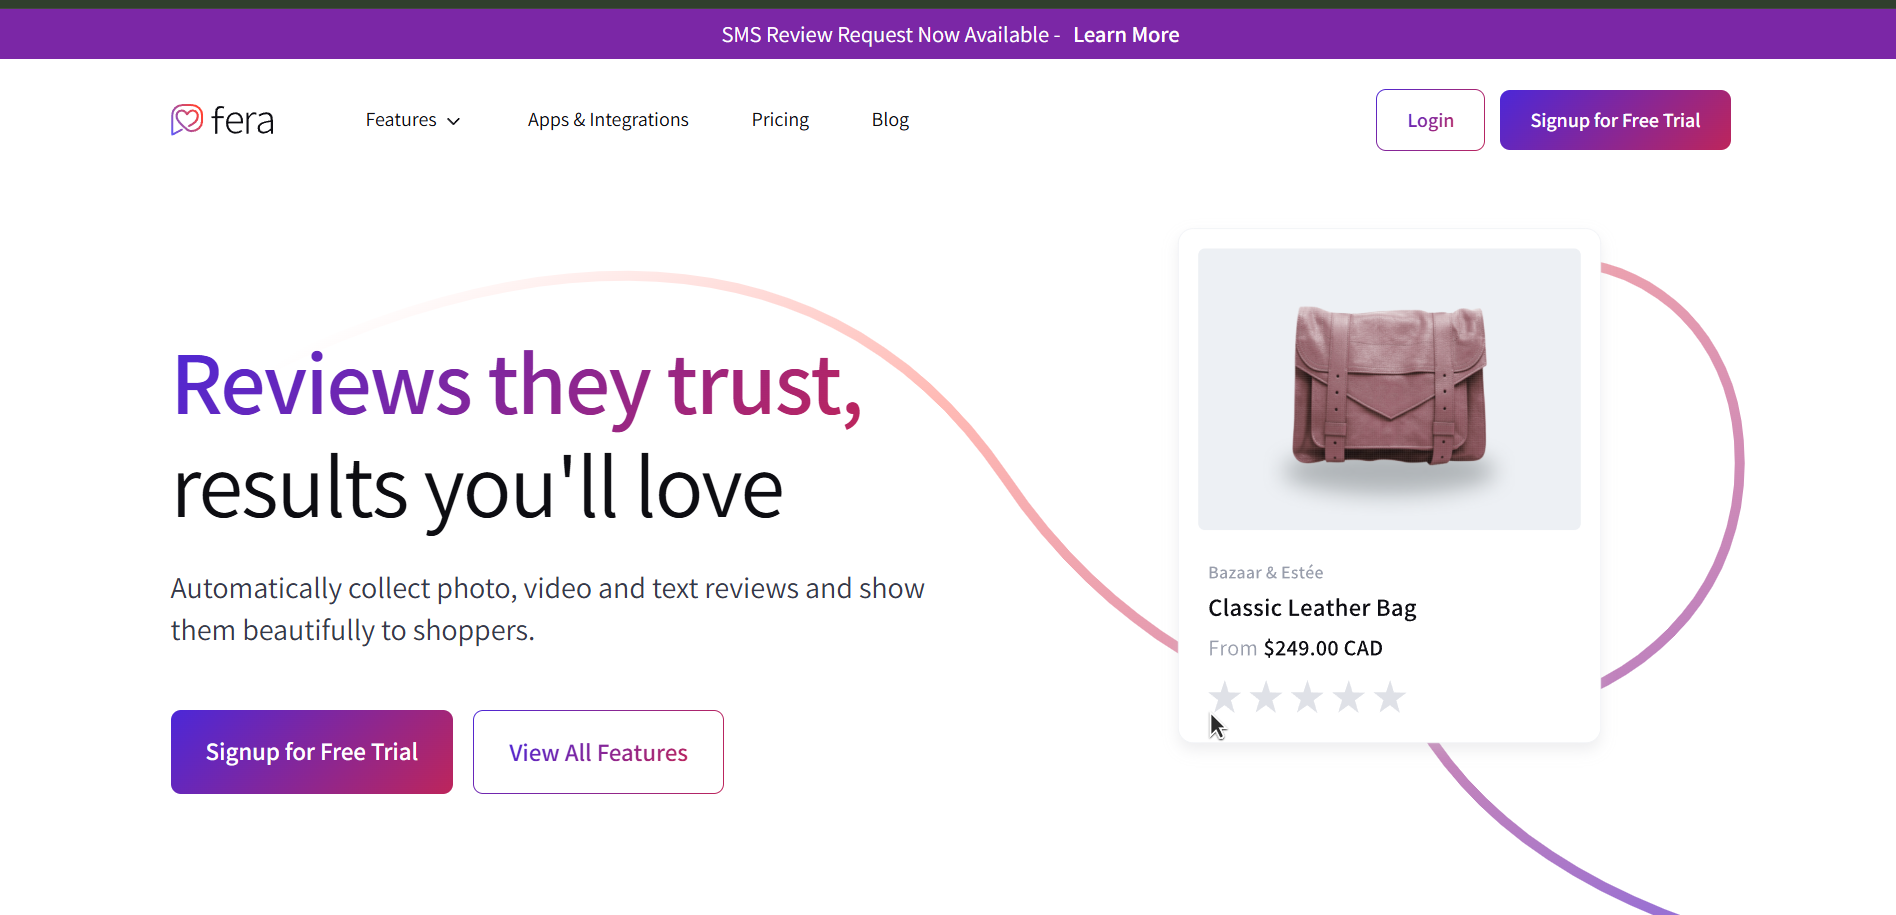The image size is (1896, 915).
Task: Click the Bazaar & Estée brand name
Action: 1265,573
